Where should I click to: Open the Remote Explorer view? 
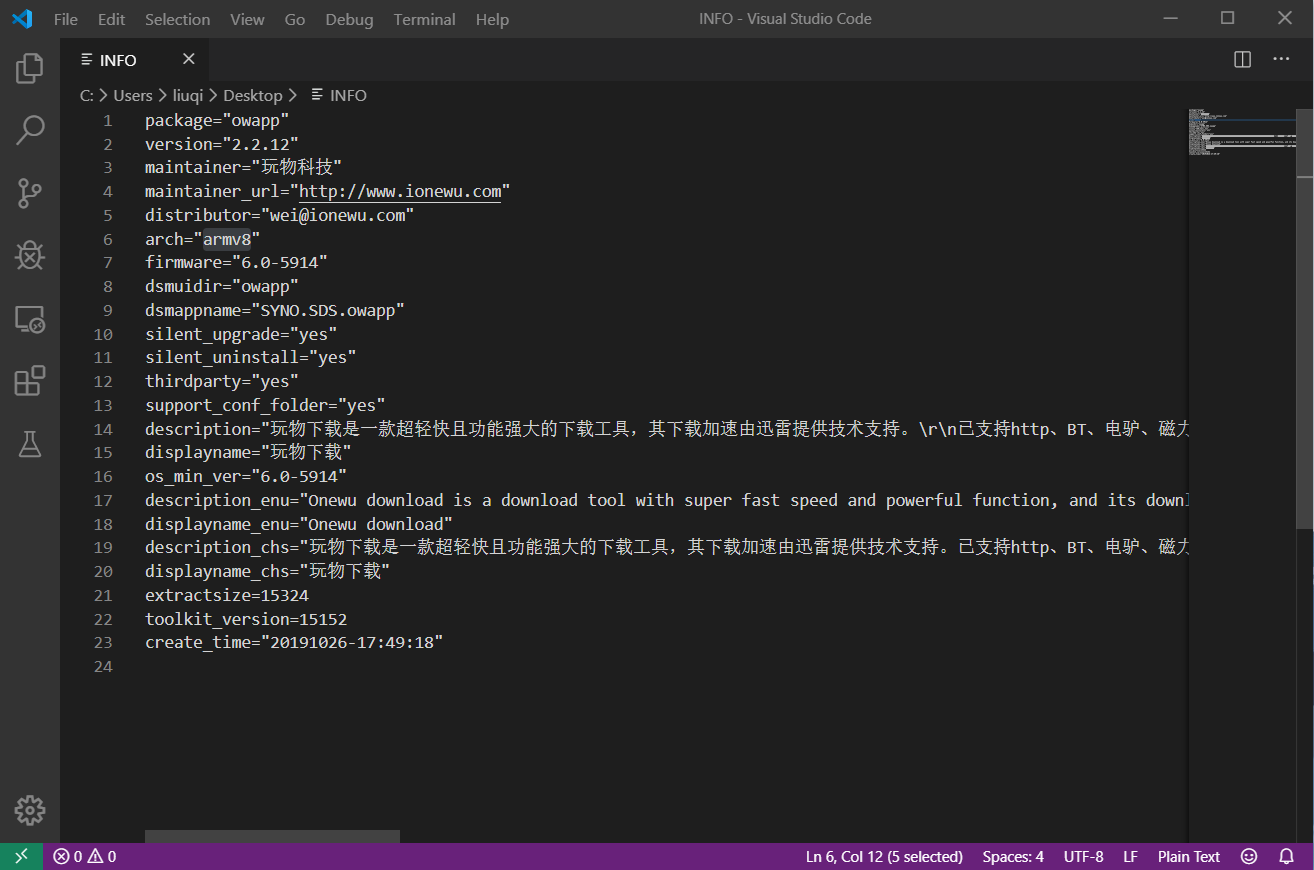tap(30, 319)
